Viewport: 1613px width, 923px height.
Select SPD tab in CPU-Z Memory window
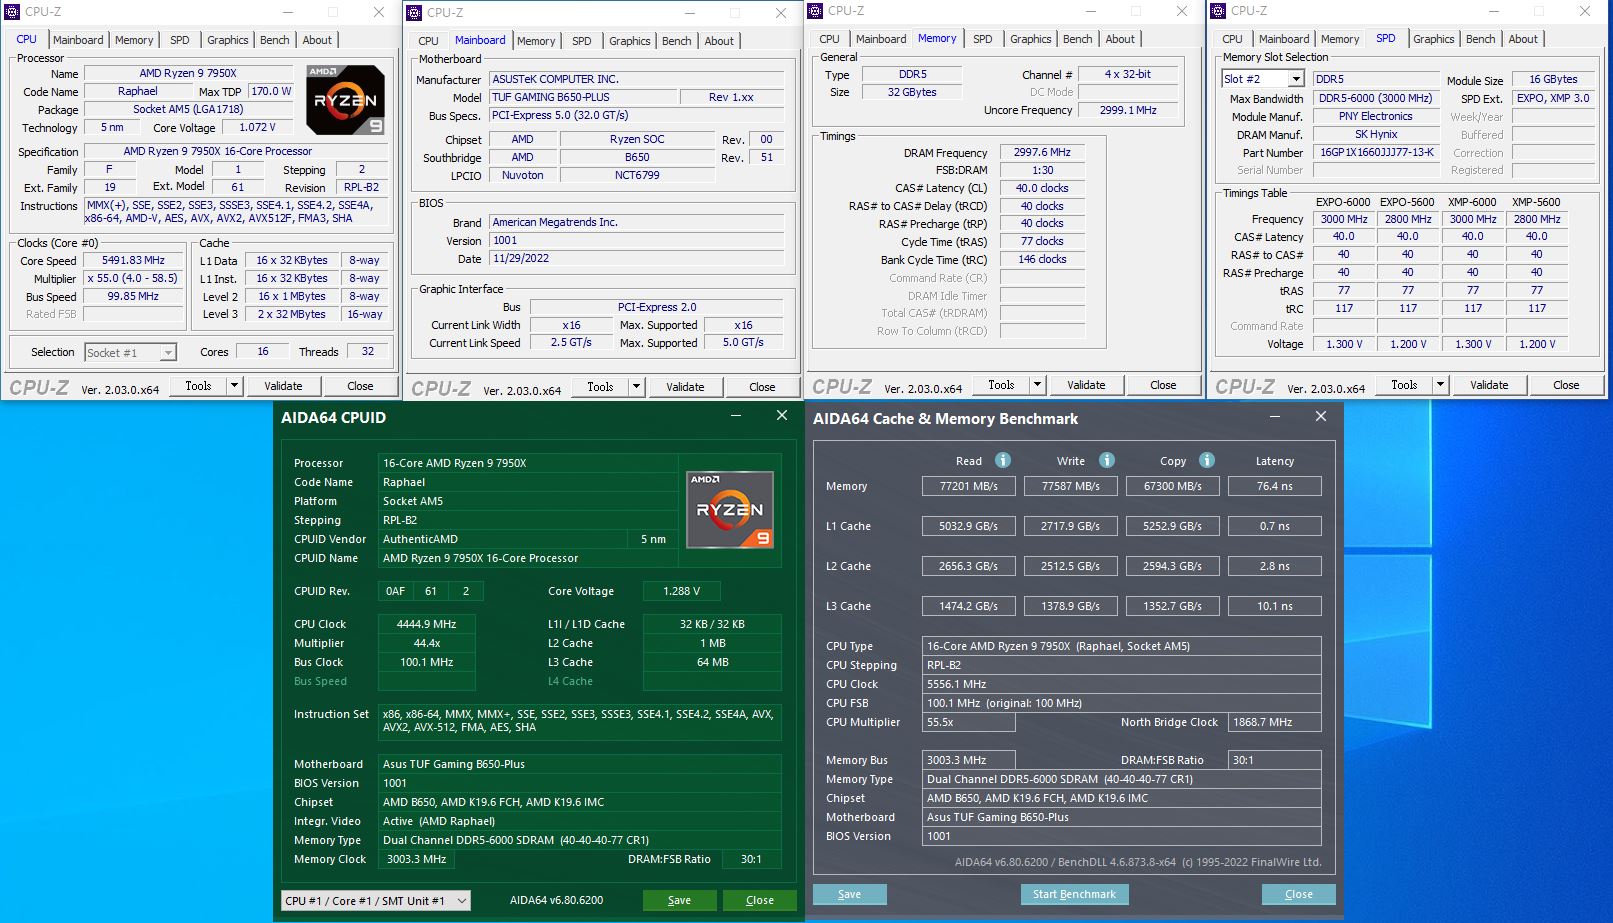point(983,39)
